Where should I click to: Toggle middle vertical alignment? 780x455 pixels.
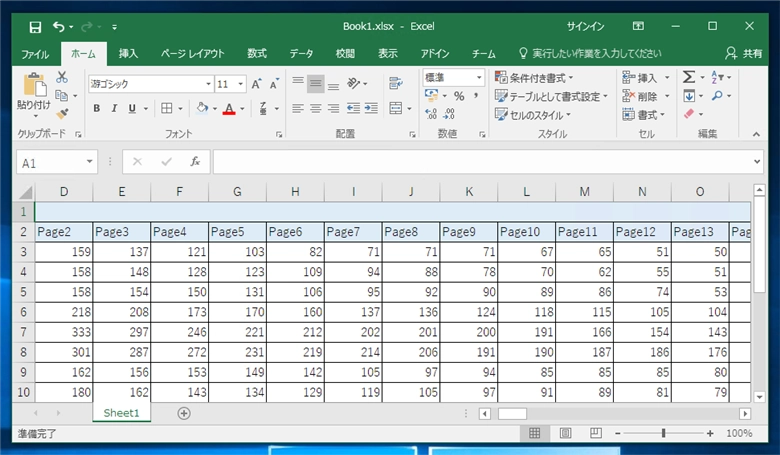coord(315,83)
